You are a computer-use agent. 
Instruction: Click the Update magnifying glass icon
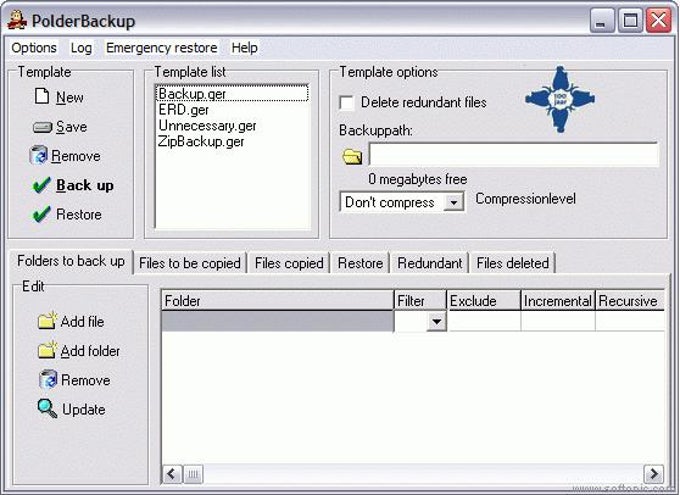pyautogui.click(x=47, y=408)
